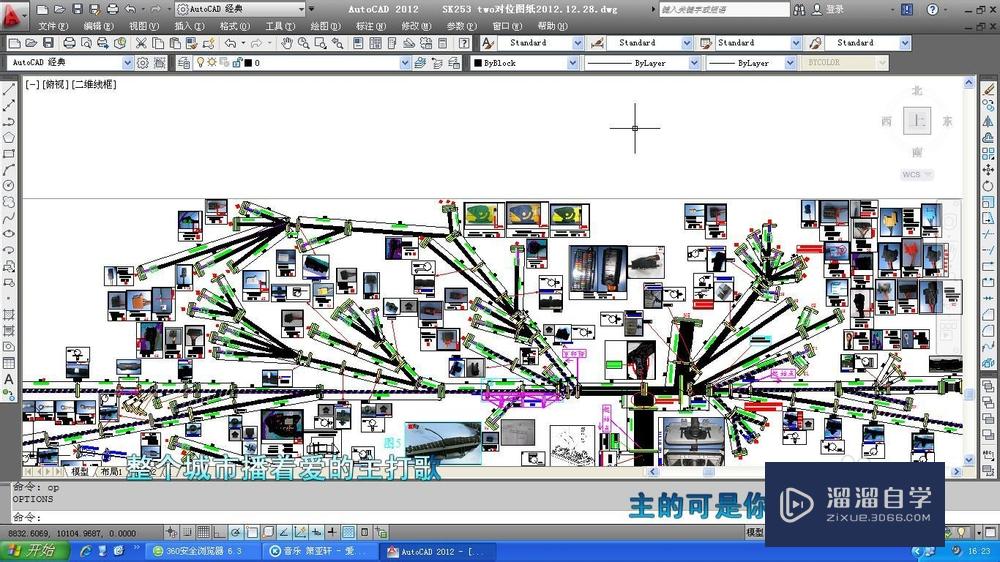Viewport: 1000px width, 562px height.
Task: Click the binoculars search icon
Action: pyautogui.click(x=799, y=9)
